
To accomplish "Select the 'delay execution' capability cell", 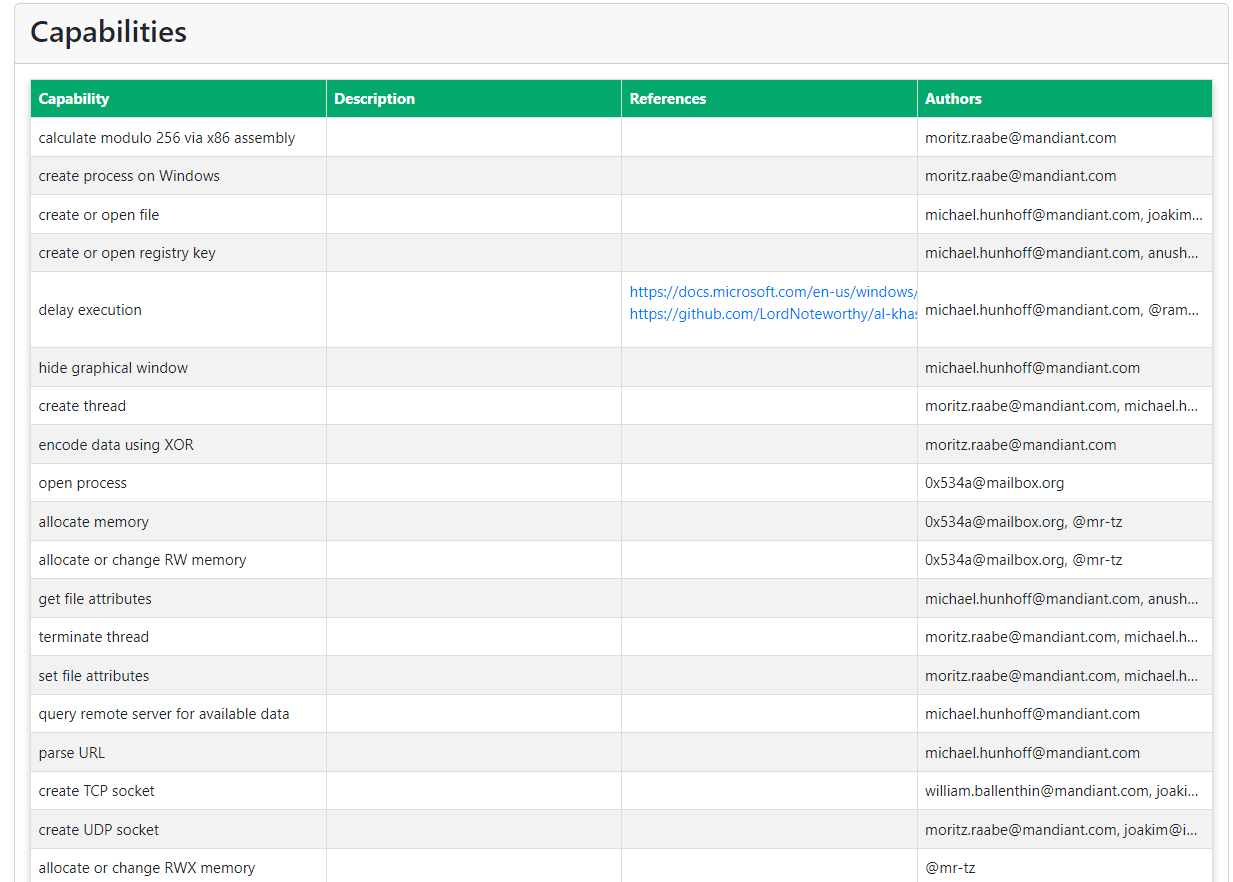I will (90, 310).
